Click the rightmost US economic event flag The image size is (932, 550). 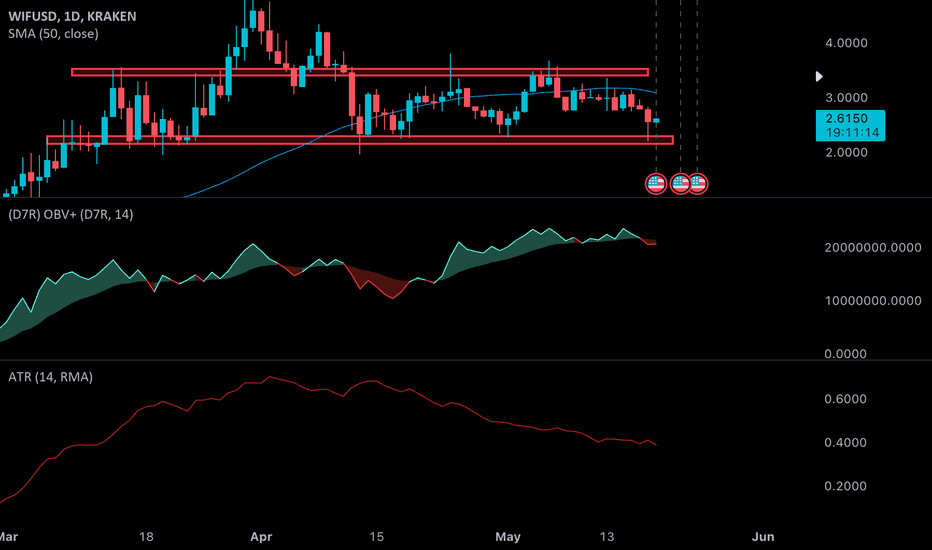pos(698,184)
